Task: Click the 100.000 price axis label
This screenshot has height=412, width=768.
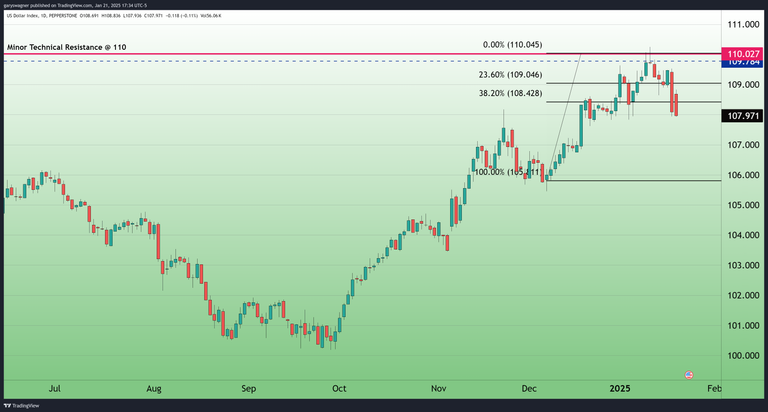Action: tap(742, 356)
